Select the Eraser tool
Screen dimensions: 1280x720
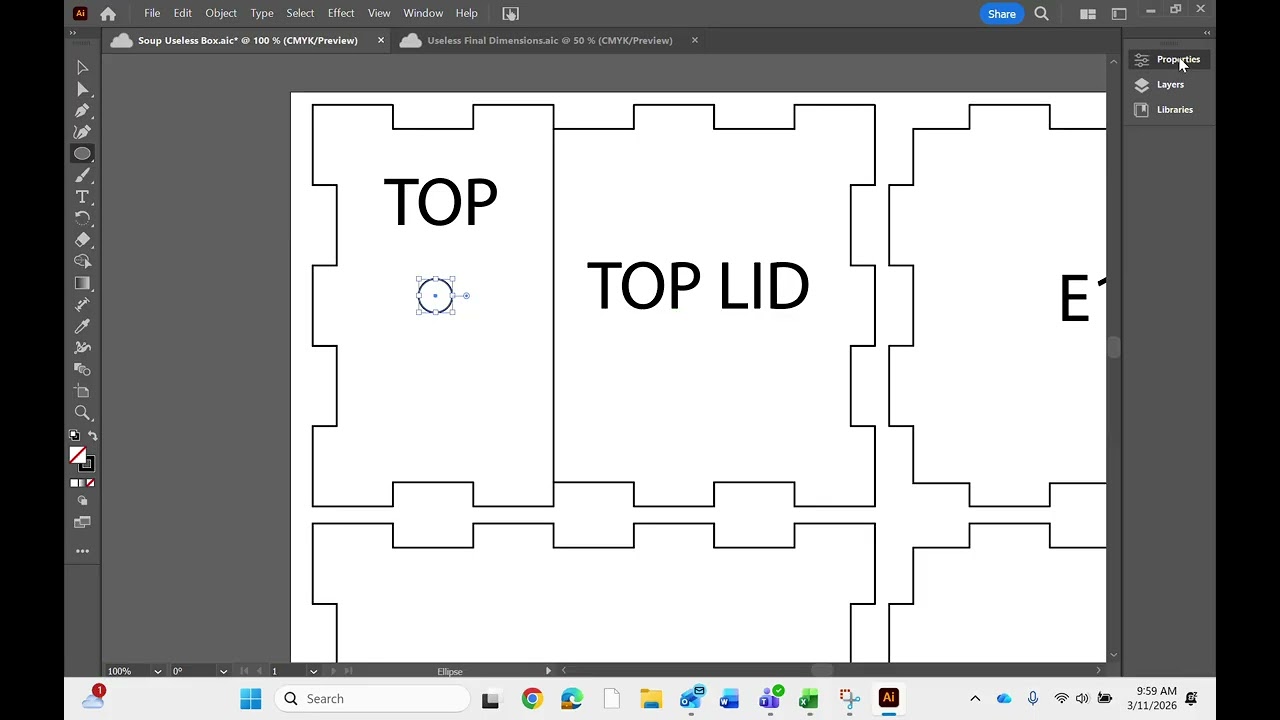82,240
